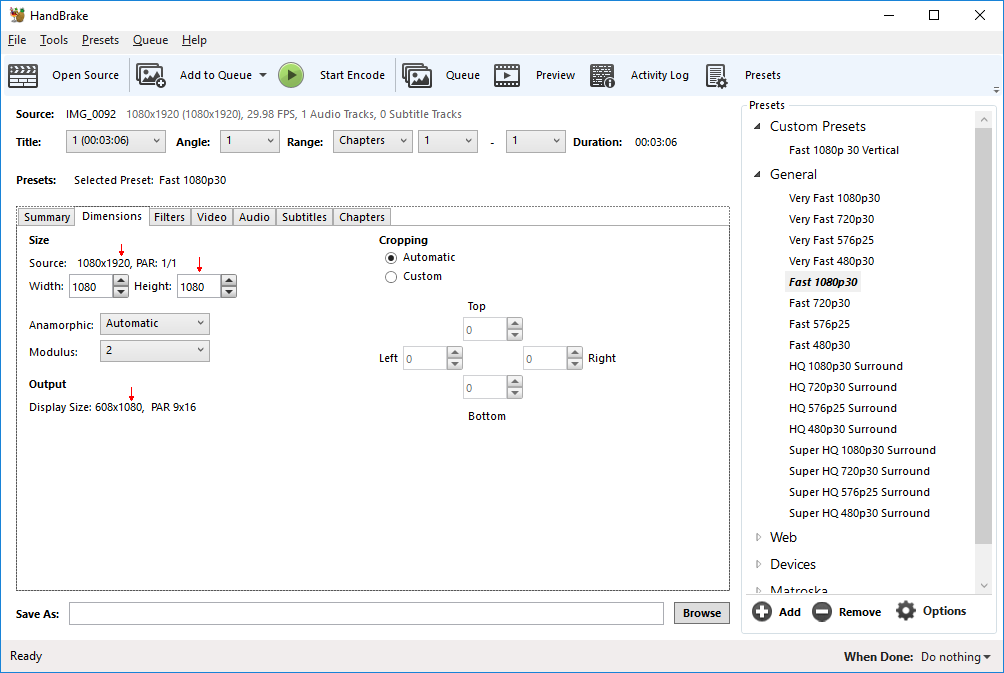The width and height of the screenshot is (1004, 673).
Task: Increase Width using its up stepper arrow
Action: [x=120, y=281]
